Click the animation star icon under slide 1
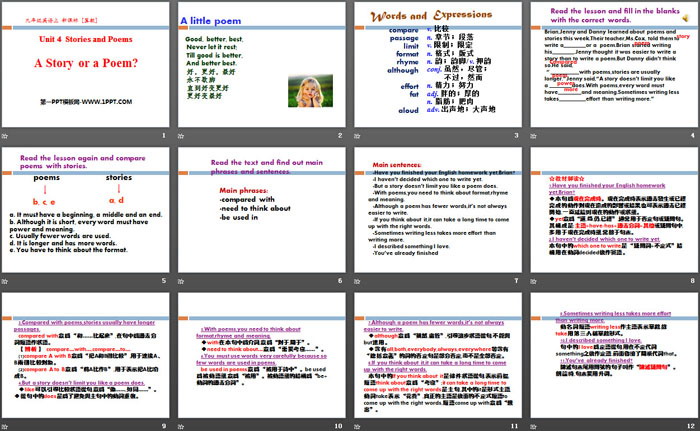 point(5,136)
